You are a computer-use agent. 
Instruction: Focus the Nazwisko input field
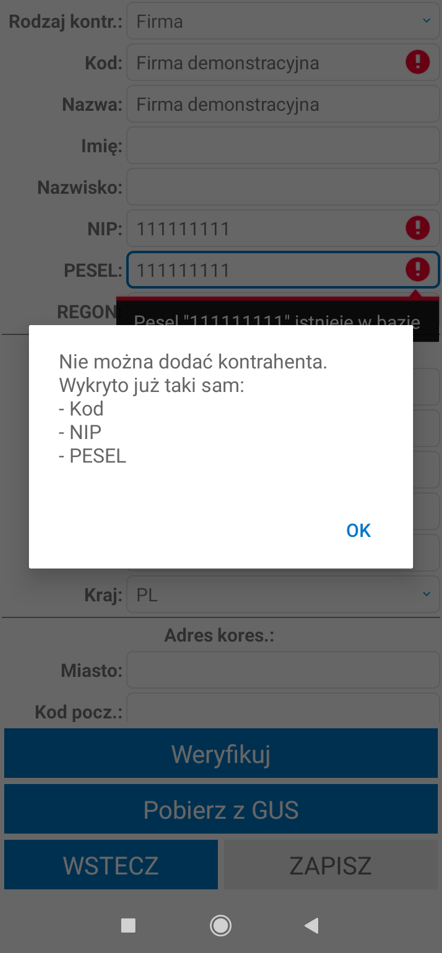[x=283, y=187]
